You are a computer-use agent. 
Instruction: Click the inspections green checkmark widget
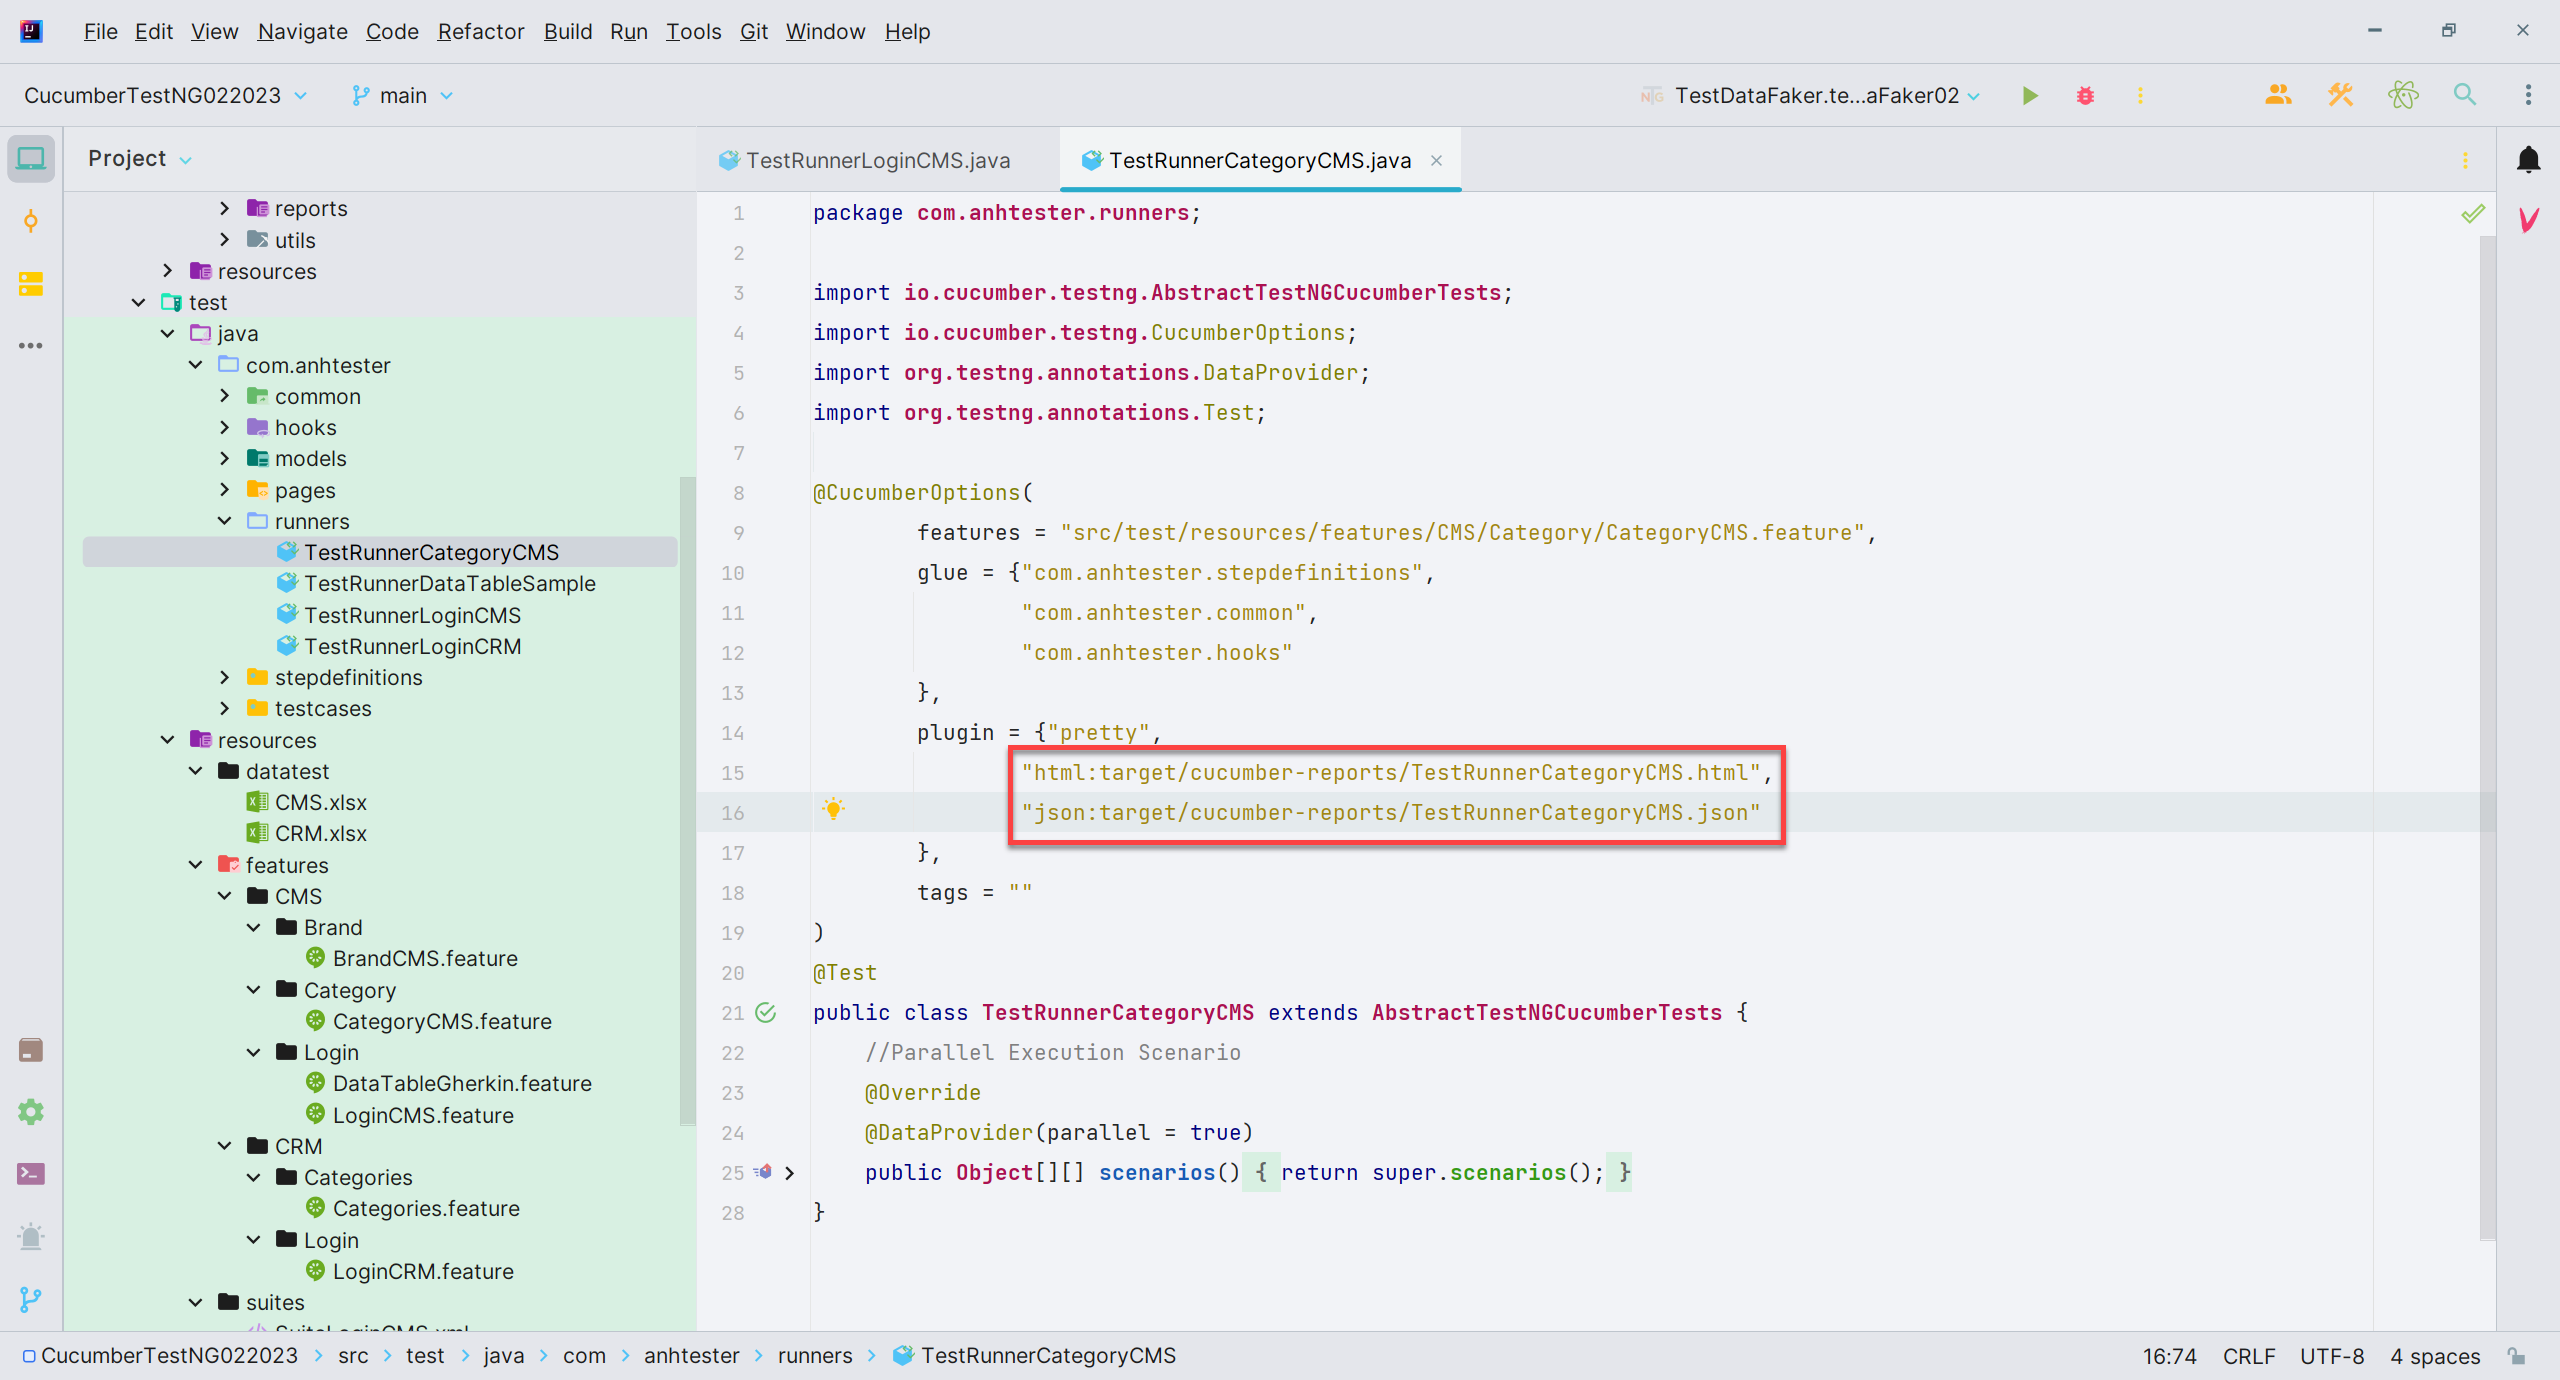[x=2472, y=213]
